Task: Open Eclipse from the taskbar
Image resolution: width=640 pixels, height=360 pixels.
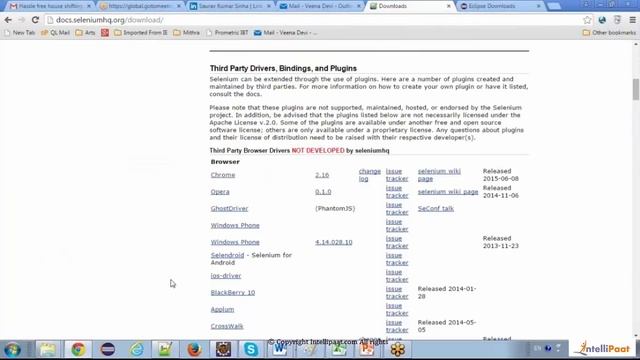Action: coord(108,349)
